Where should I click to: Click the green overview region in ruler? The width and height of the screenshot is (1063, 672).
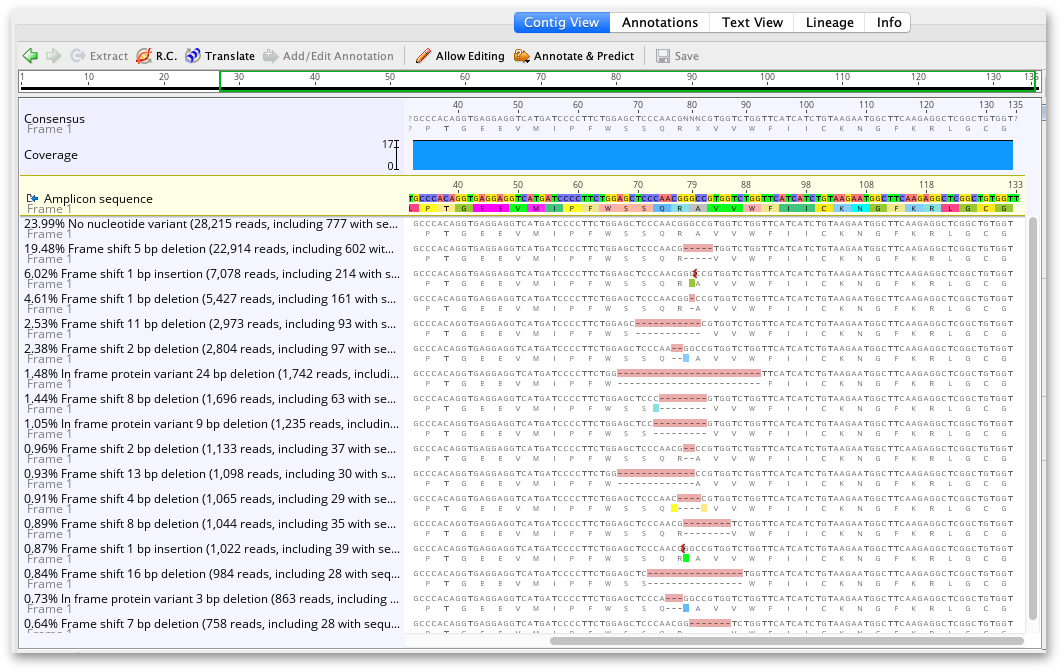click(x=628, y=81)
